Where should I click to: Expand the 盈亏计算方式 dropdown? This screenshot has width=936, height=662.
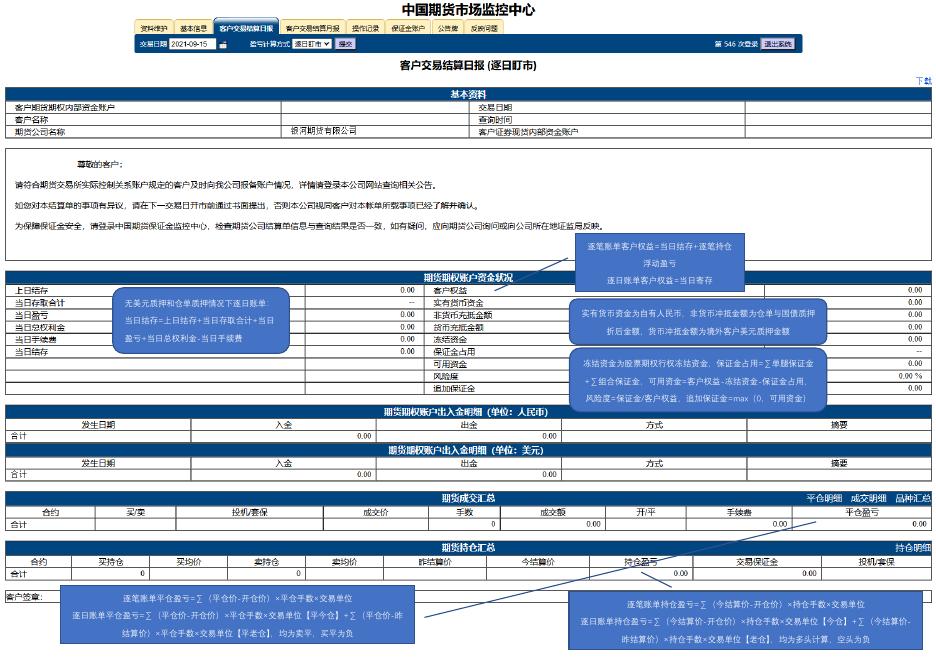tap(312, 44)
